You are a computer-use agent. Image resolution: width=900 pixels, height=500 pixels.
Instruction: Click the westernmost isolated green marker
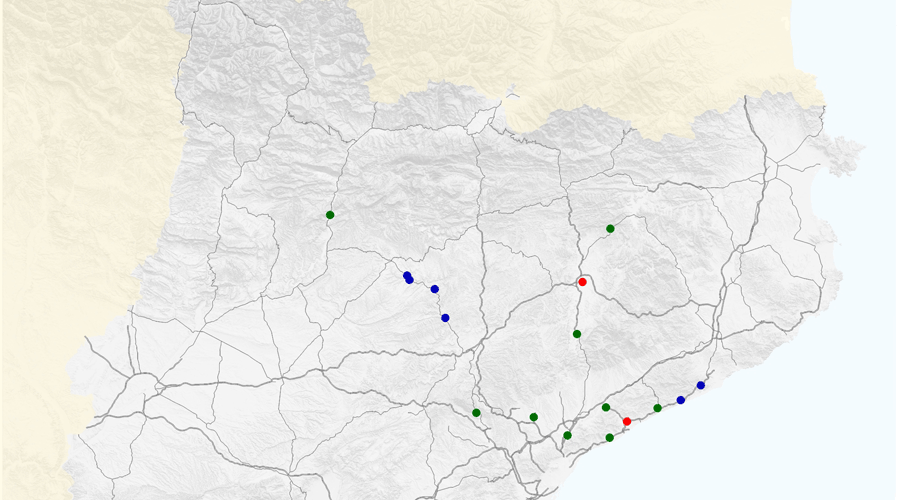[330, 215]
